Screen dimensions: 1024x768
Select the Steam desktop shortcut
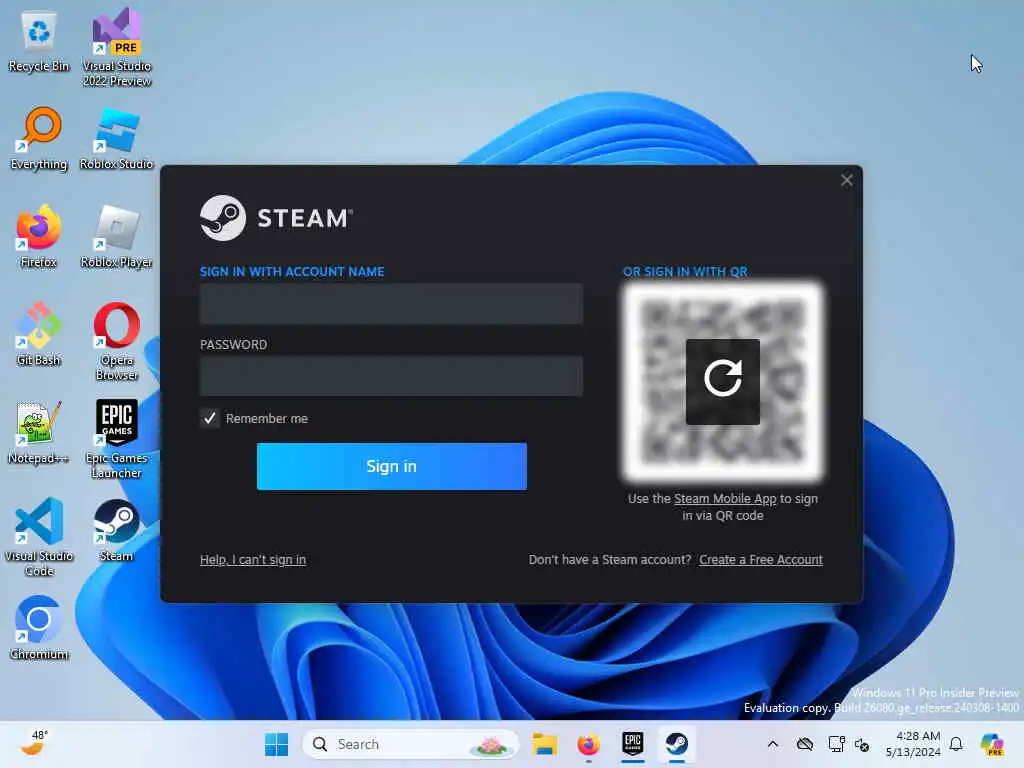tap(116, 531)
